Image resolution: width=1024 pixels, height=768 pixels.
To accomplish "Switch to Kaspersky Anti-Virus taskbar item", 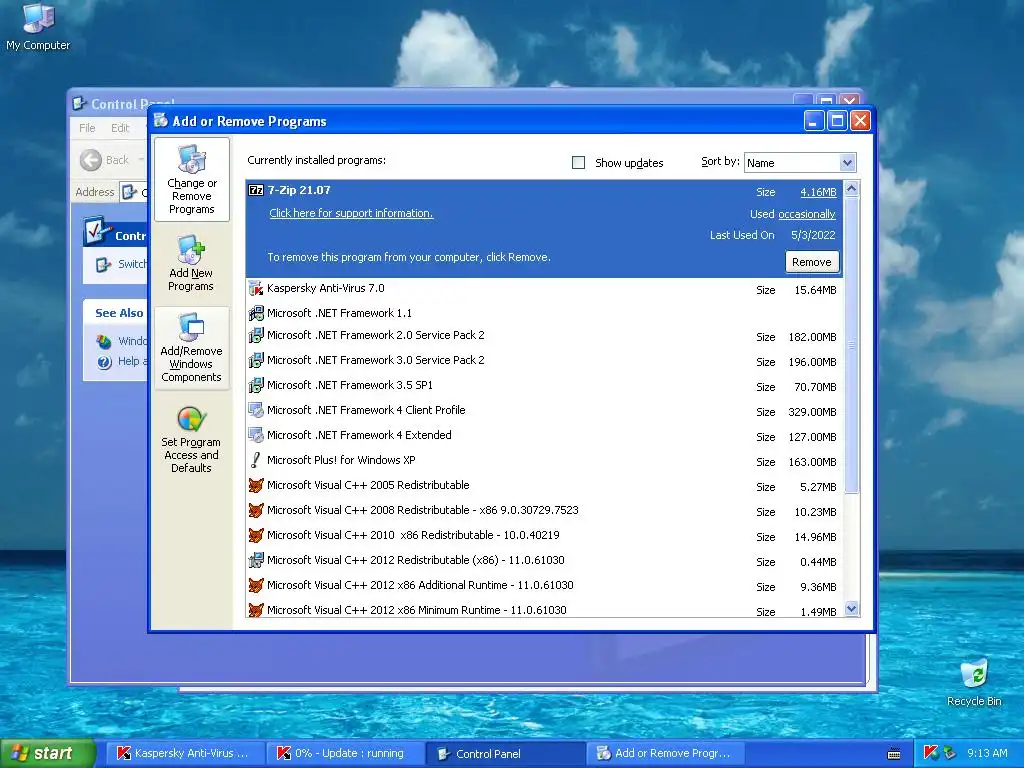I will pos(185,753).
